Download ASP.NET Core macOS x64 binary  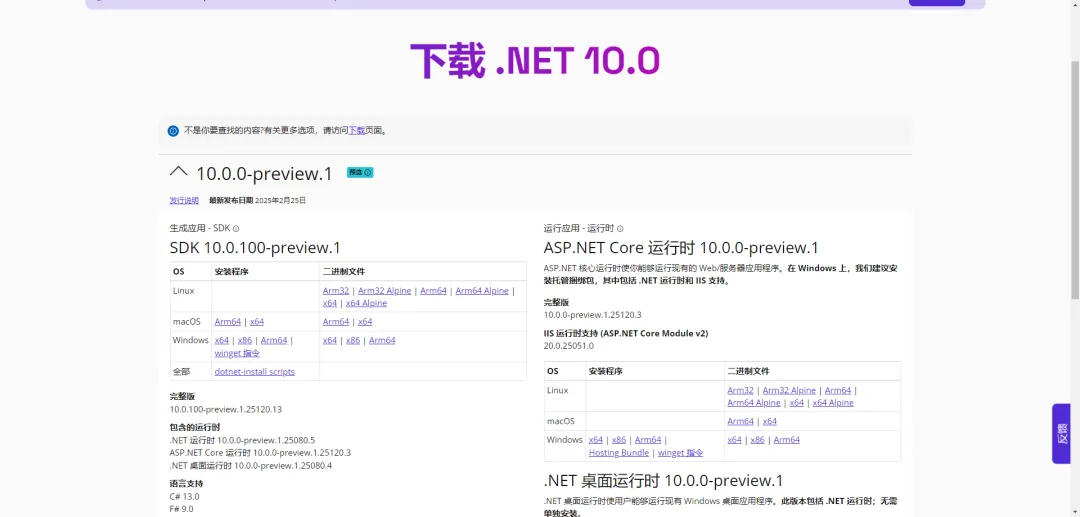[769, 421]
